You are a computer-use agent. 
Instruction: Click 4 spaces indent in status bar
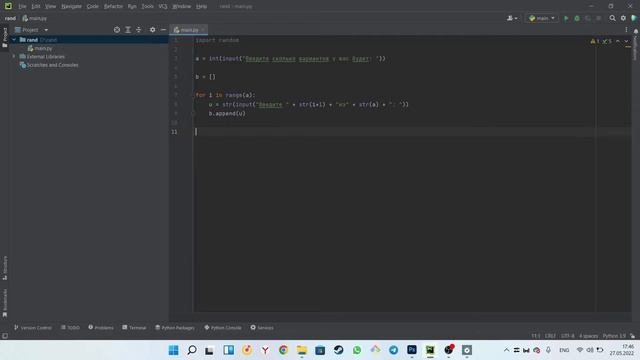pyautogui.click(x=588, y=336)
